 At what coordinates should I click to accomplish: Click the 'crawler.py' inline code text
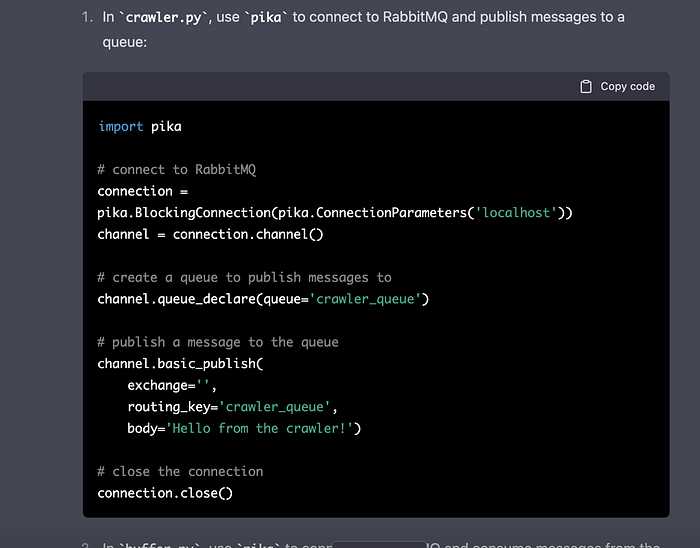click(x=163, y=17)
